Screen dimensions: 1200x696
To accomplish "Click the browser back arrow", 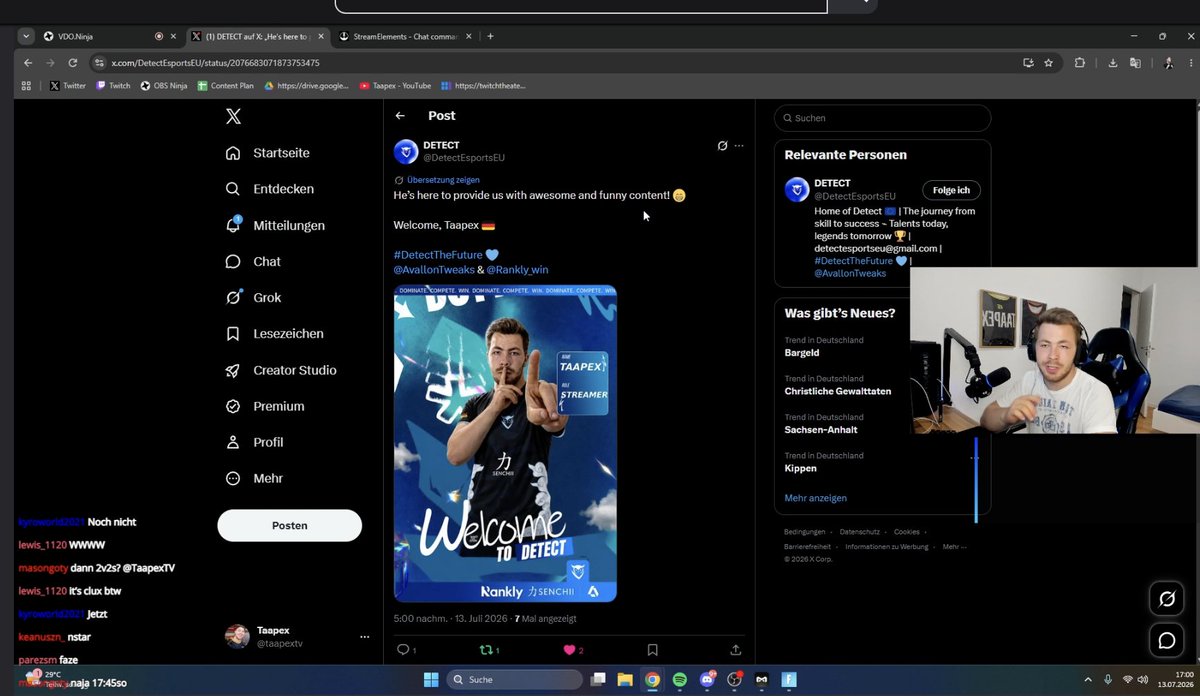I will (28, 62).
